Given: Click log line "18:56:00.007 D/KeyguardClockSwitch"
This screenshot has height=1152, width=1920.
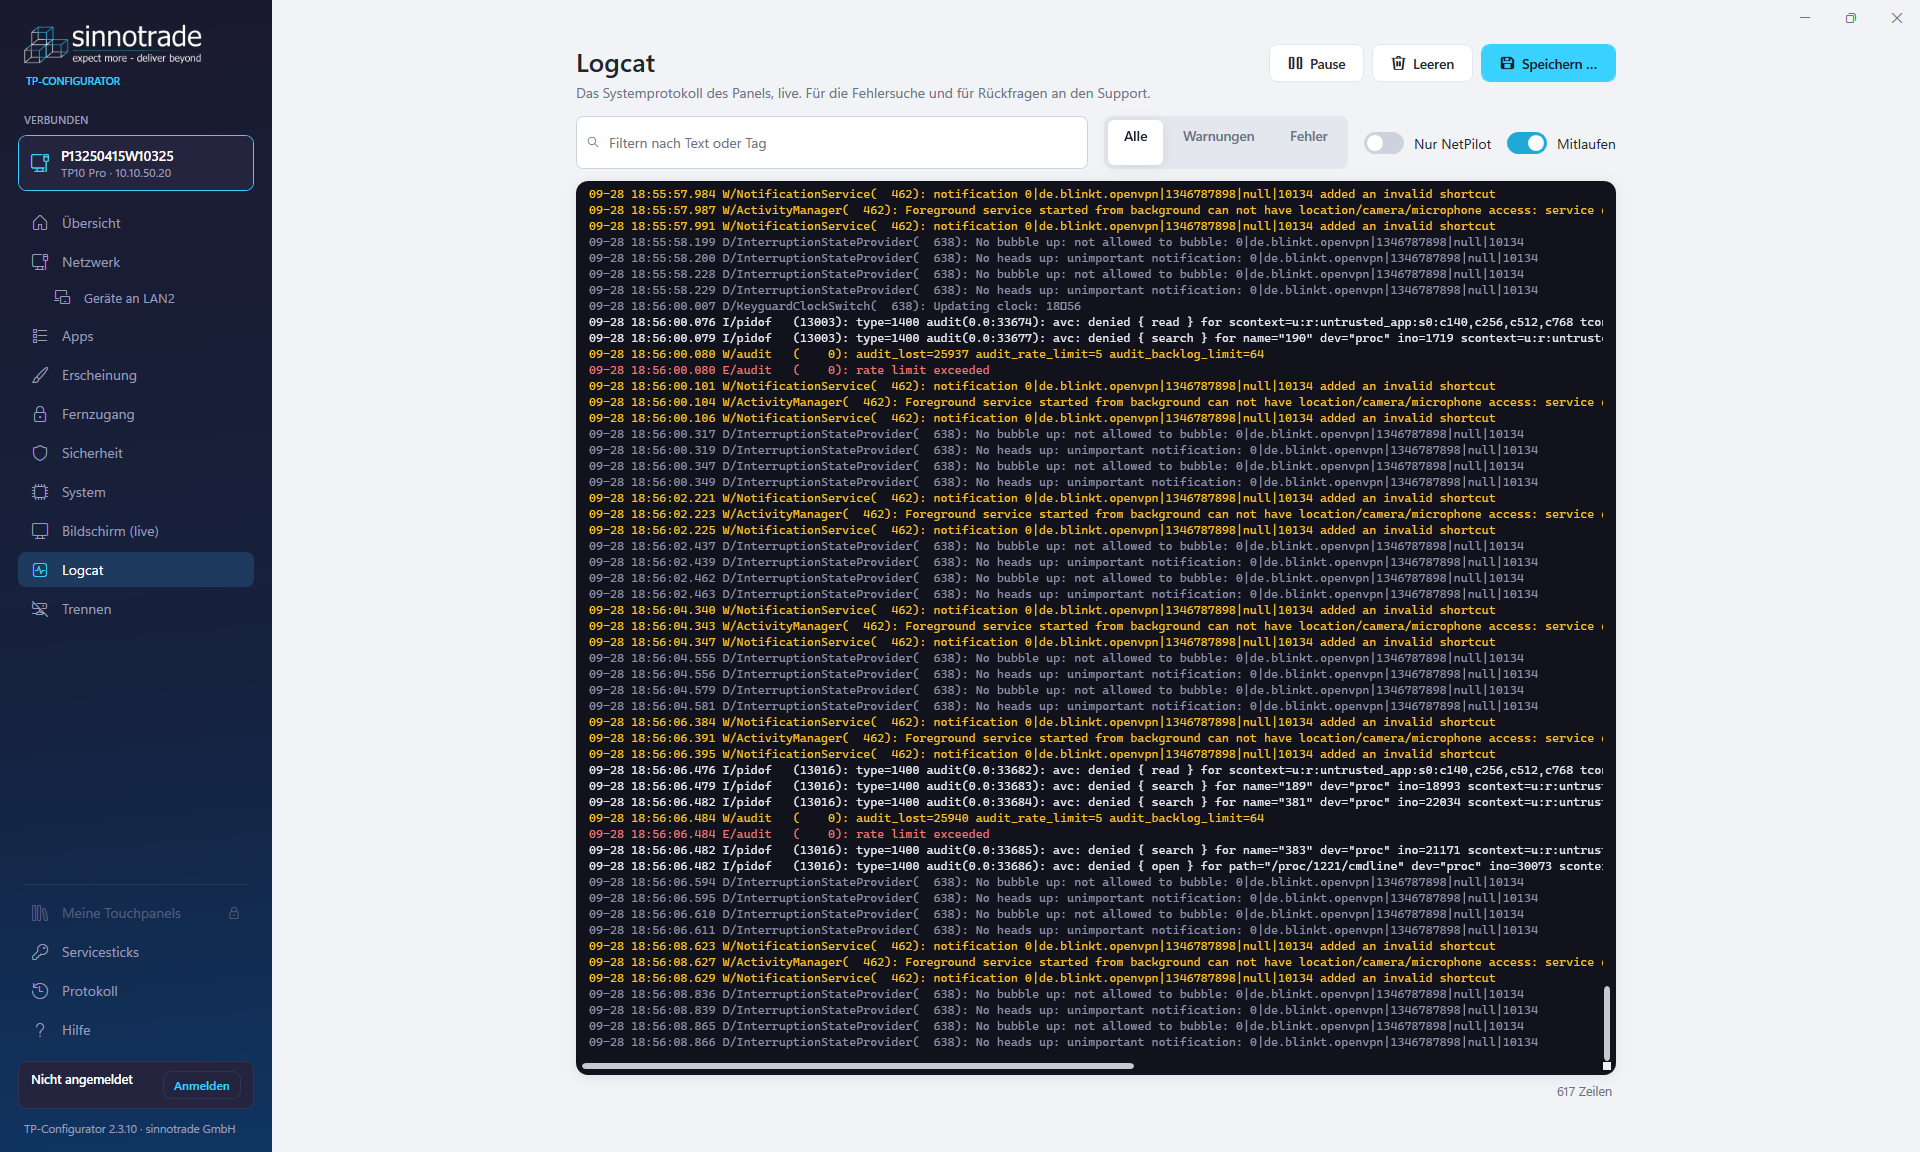Looking at the screenshot, I should [x=834, y=306].
